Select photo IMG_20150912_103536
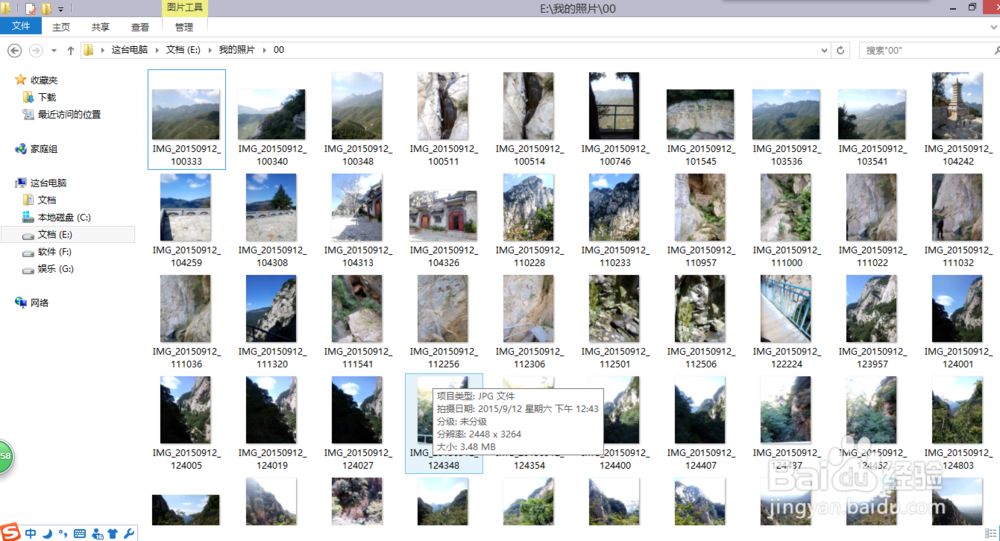1000x541 pixels. [x=786, y=119]
